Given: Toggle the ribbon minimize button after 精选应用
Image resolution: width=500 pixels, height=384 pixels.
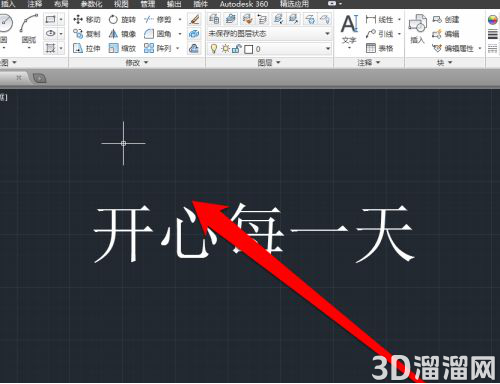Looking at the screenshot, I should coord(332,4).
